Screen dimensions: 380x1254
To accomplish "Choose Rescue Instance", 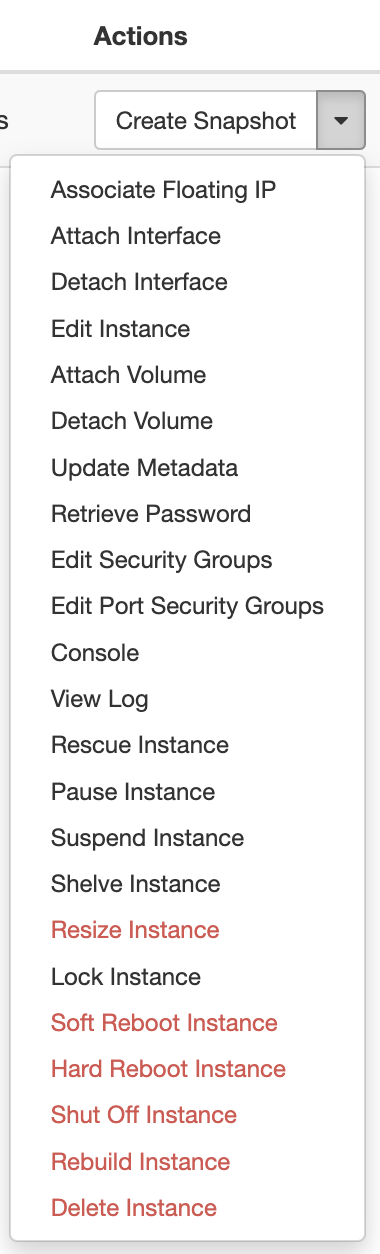I will click(x=140, y=745).
